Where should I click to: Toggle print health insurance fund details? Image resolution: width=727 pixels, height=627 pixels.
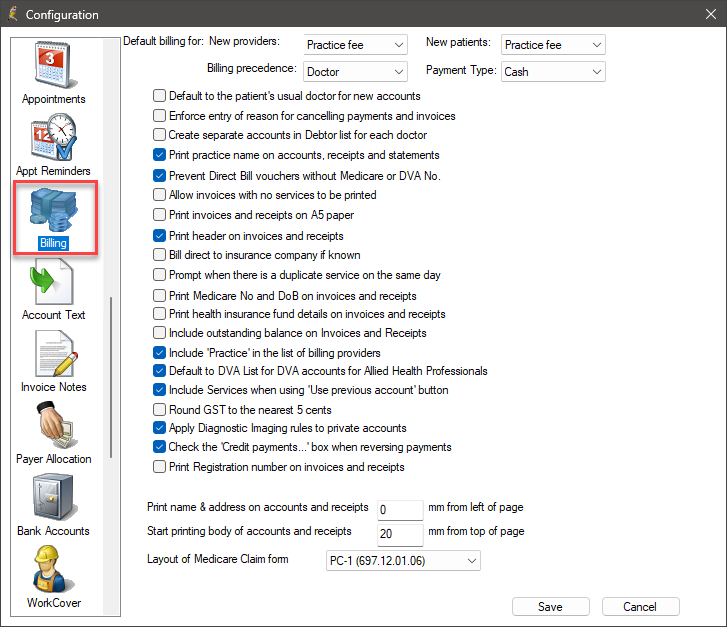pyautogui.click(x=159, y=314)
